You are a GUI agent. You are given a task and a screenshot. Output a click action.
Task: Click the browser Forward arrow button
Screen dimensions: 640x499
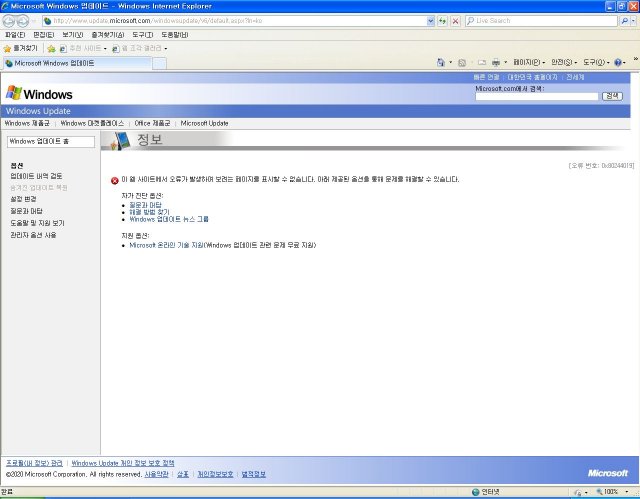coord(22,21)
